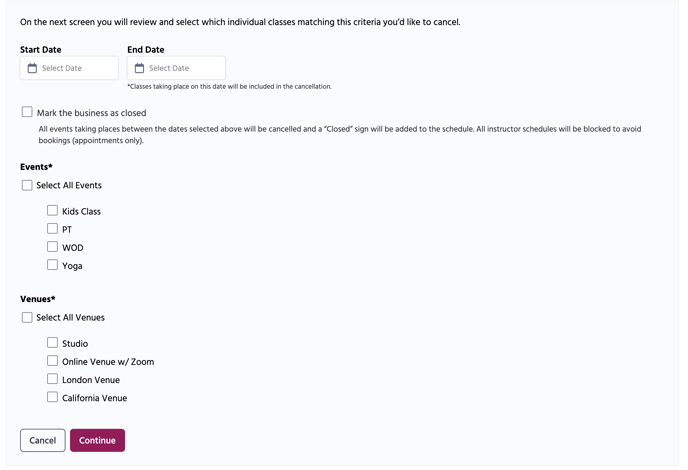Click the Cancel button
The image size is (688, 470).
point(43,440)
